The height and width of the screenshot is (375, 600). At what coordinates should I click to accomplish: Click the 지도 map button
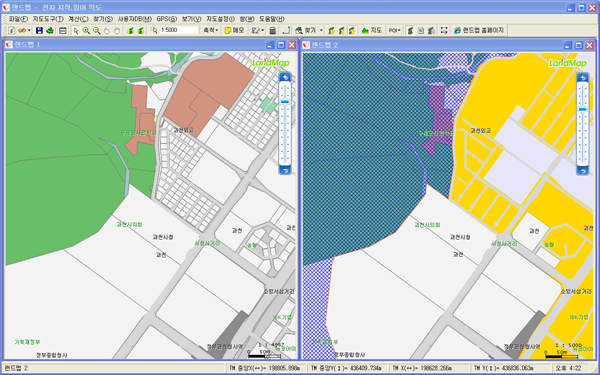click(372, 30)
